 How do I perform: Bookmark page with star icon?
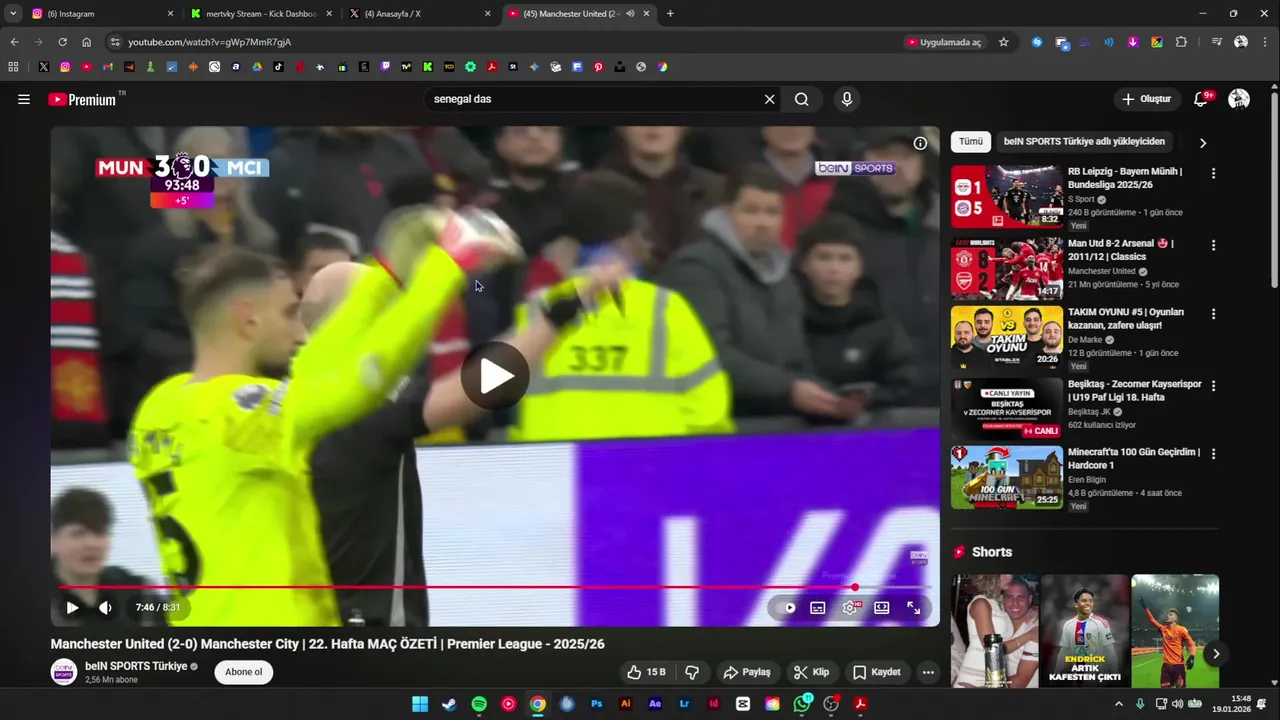point(1004,42)
